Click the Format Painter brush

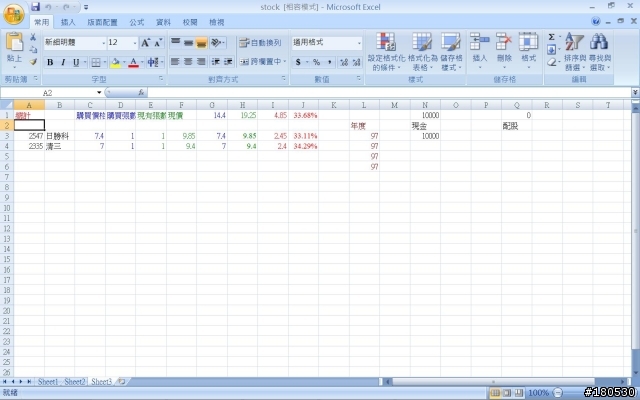click(x=33, y=62)
